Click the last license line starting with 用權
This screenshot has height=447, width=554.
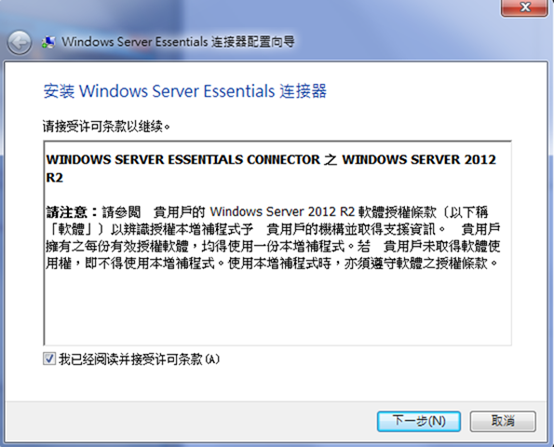[272, 263]
